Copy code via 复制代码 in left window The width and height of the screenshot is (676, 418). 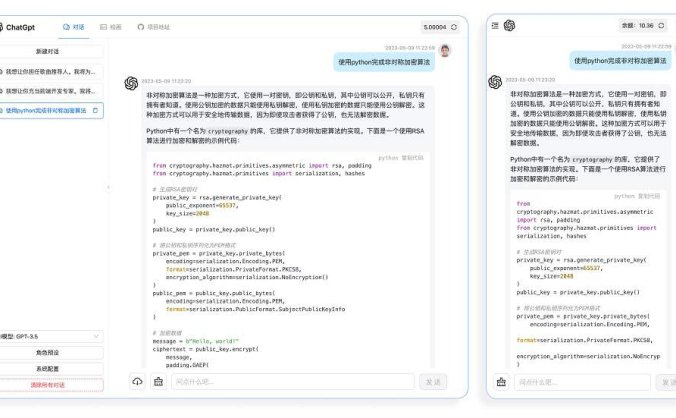pyautogui.click(x=413, y=158)
